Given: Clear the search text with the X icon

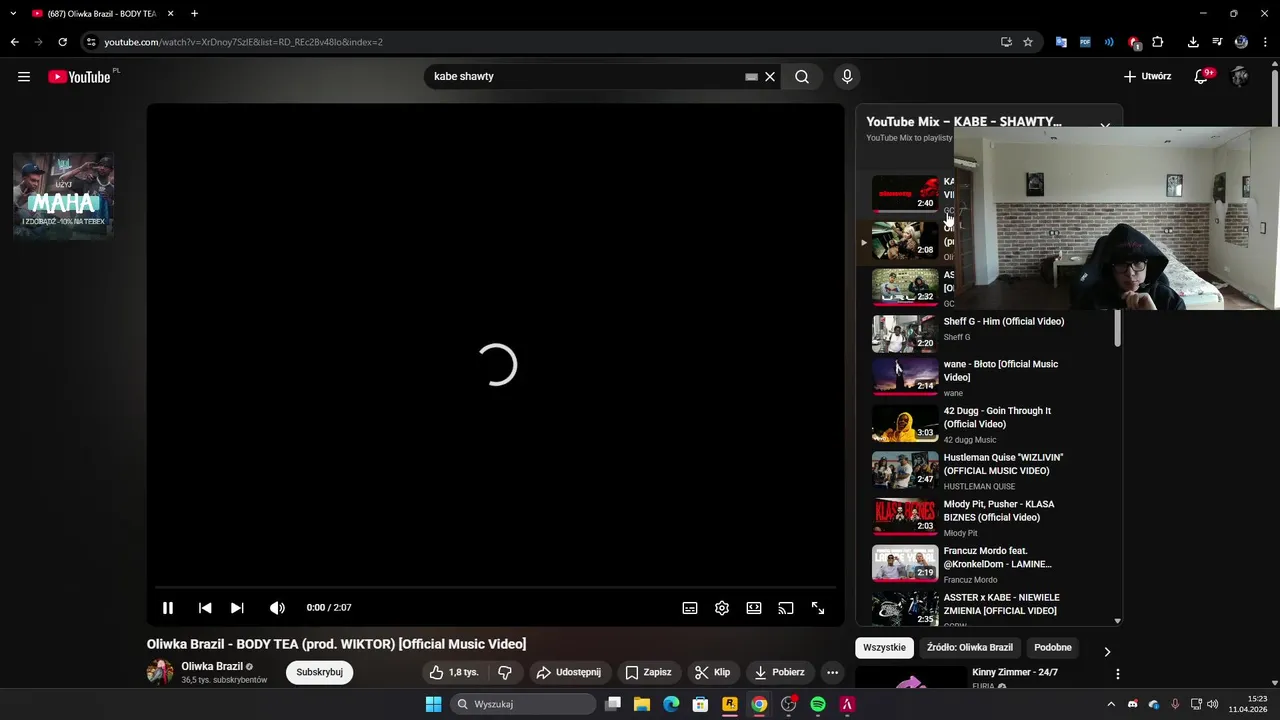Looking at the screenshot, I should tap(770, 77).
